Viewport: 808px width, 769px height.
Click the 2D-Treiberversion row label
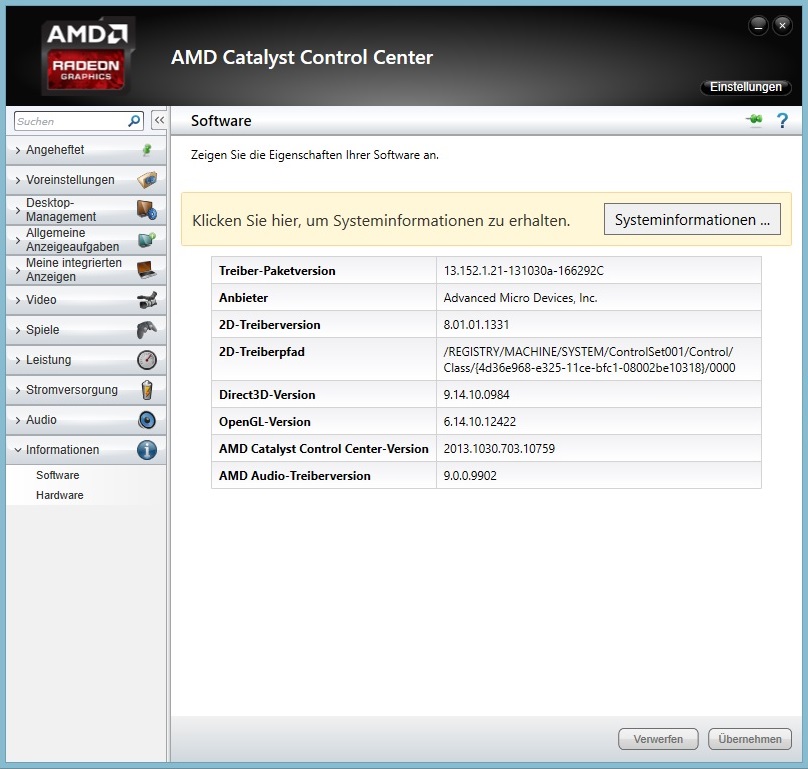click(270, 325)
